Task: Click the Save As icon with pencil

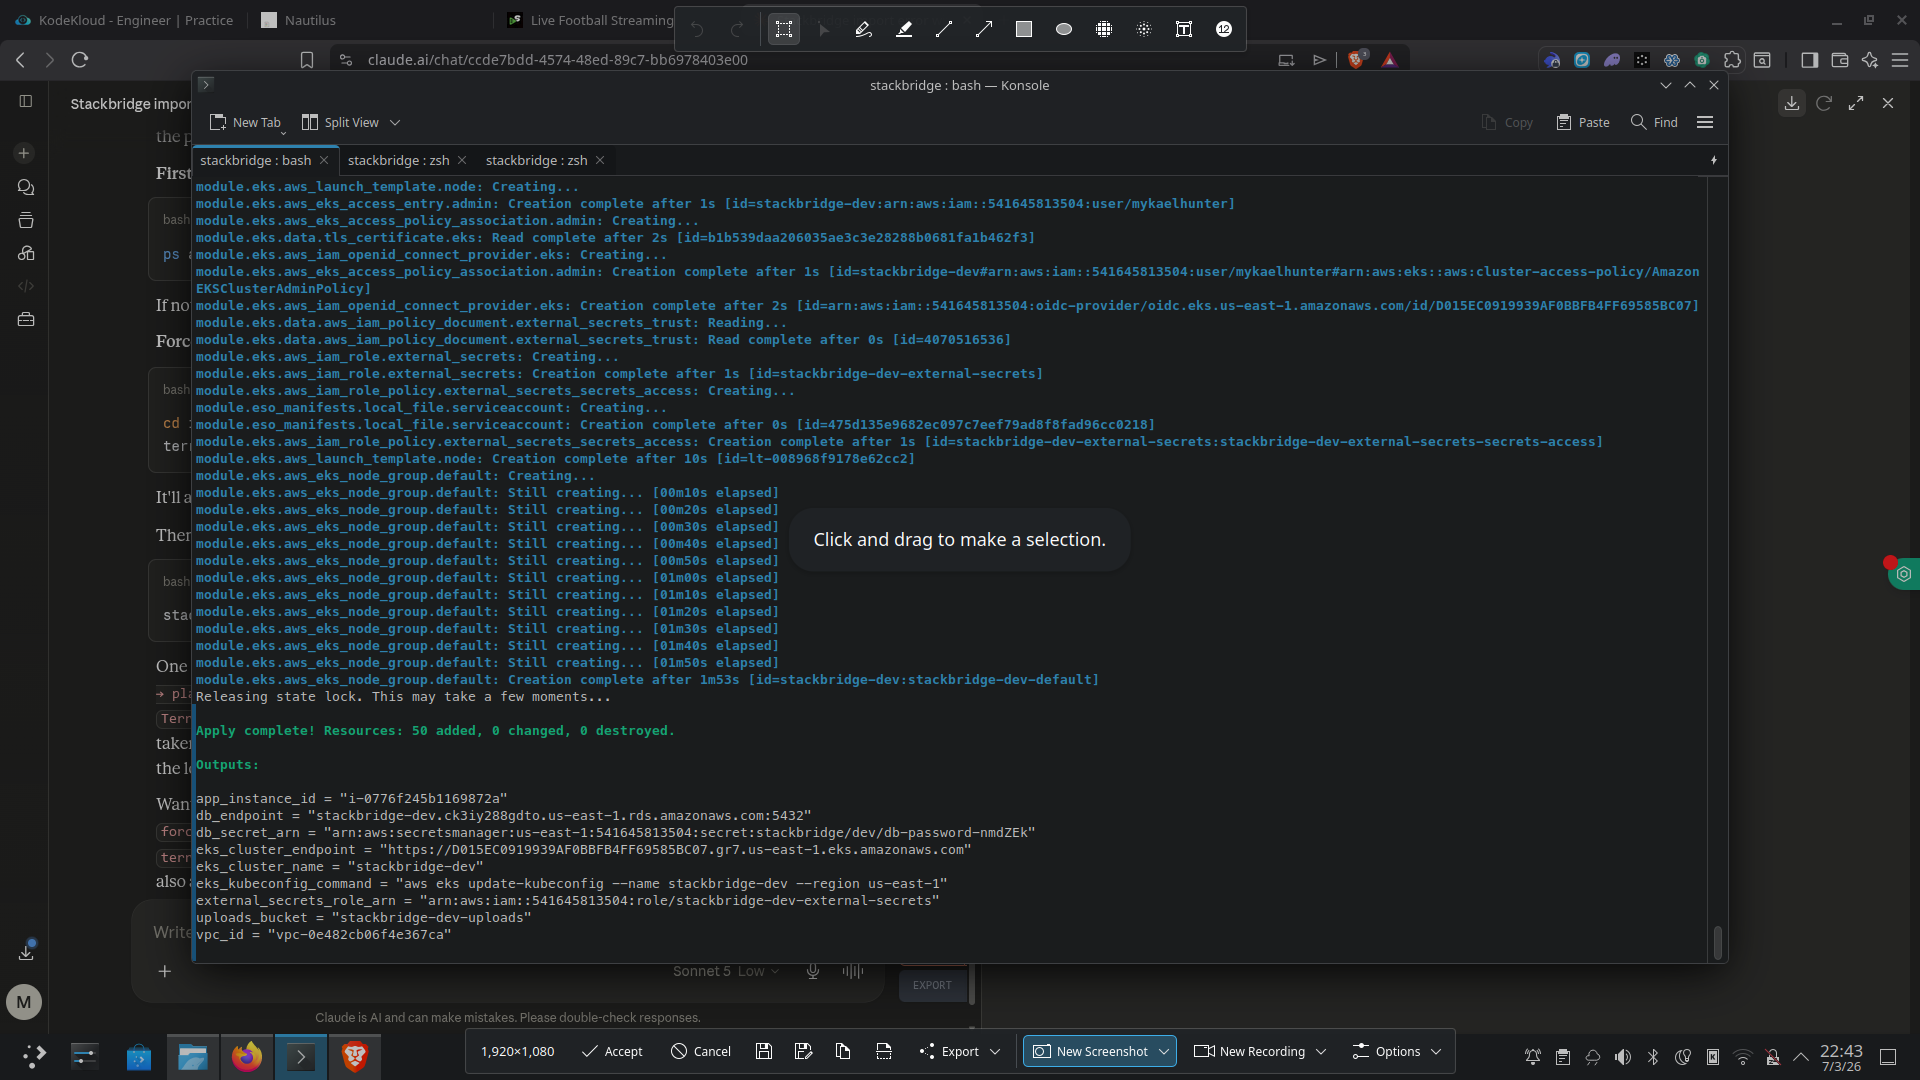Action: tap(803, 1051)
